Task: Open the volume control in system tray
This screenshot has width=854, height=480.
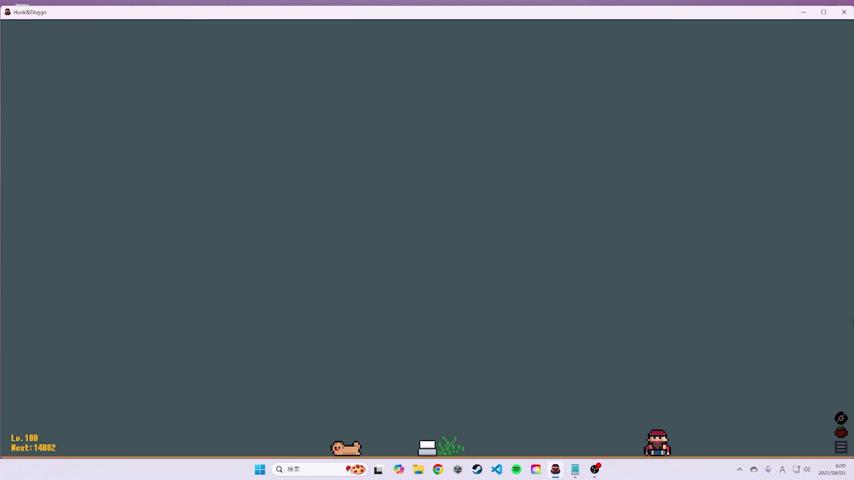Action: tap(807, 469)
